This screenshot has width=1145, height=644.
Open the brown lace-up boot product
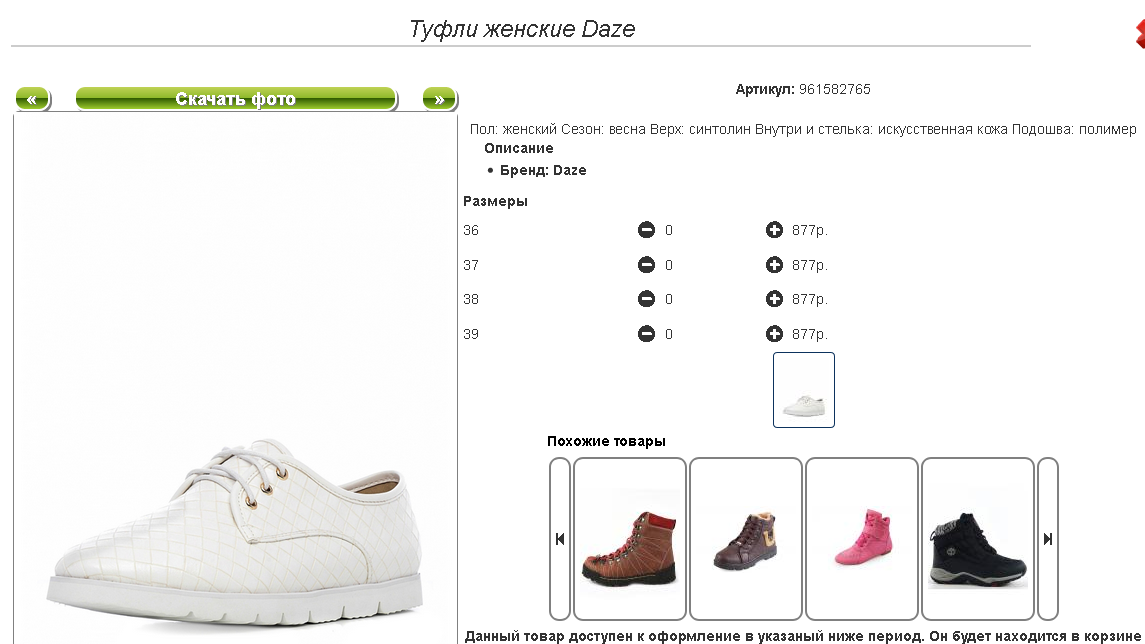click(x=630, y=539)
